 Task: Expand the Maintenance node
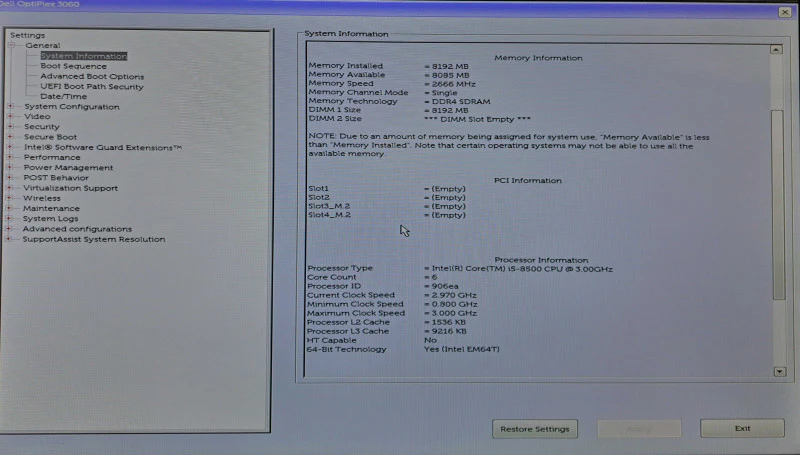[9, 208]
